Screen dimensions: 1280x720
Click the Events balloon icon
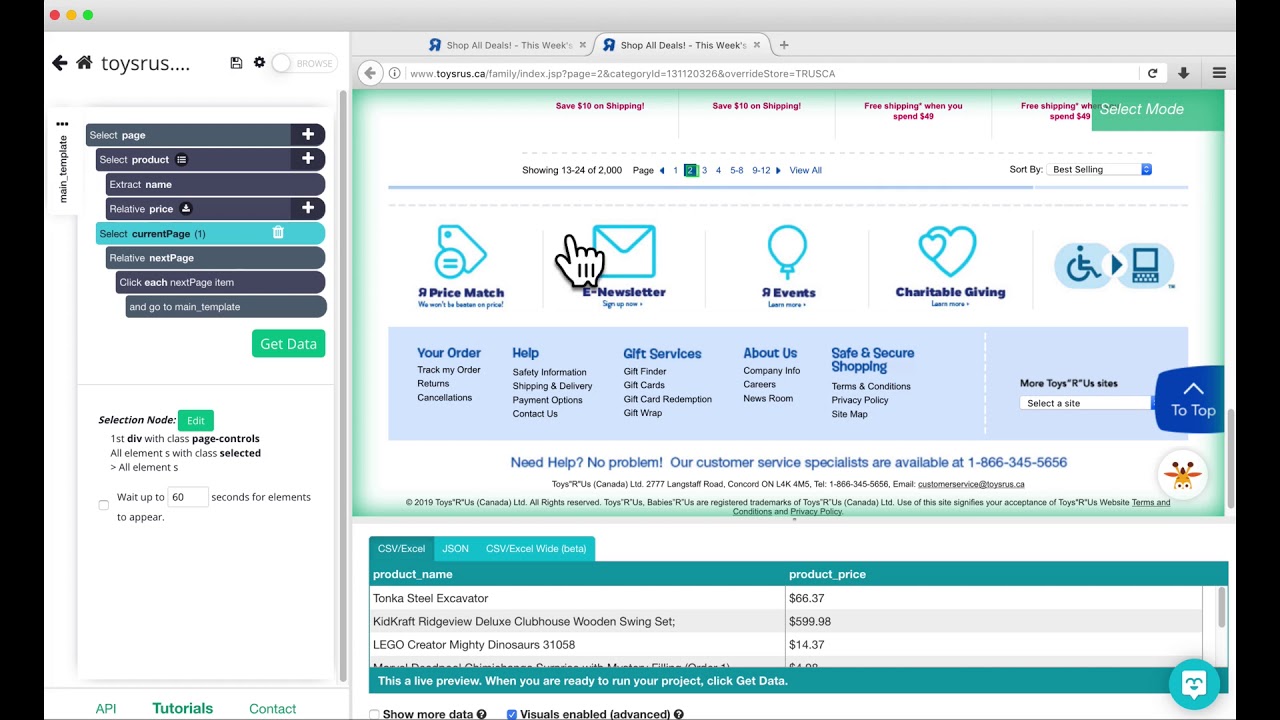tap(787, 253)
